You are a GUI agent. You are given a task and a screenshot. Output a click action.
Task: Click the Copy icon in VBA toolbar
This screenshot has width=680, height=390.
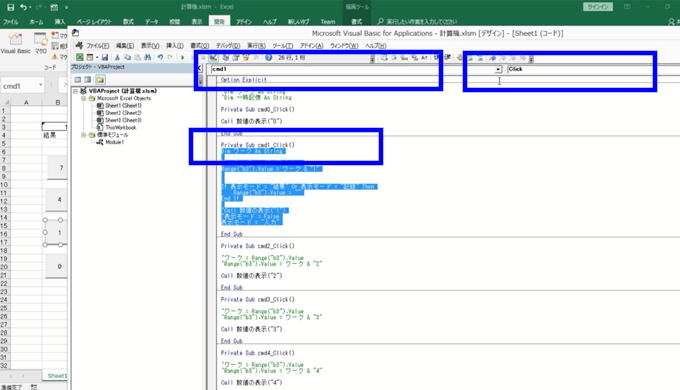(x=127, y=57)
